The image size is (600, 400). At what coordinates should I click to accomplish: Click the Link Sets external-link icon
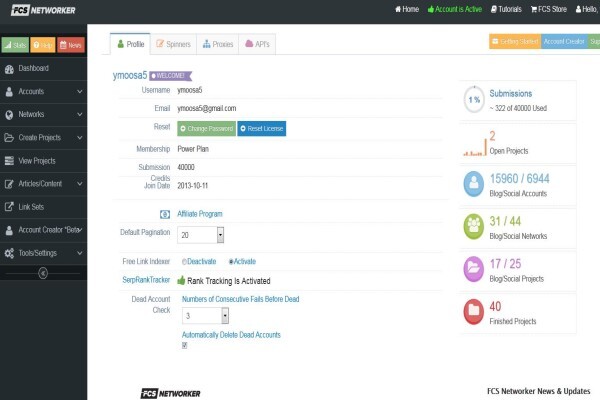point(9,207)
